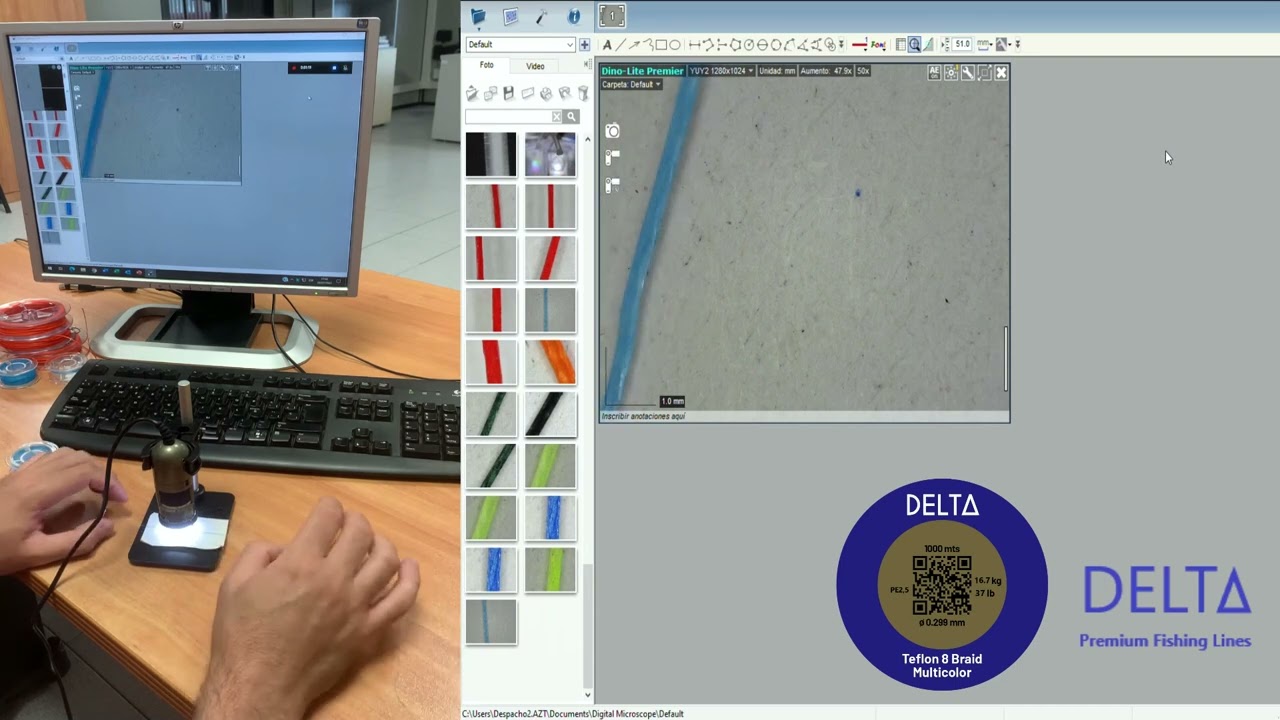Collapse the gallery side panel
Screen dimensions: 1280x720
pos(587,65)
